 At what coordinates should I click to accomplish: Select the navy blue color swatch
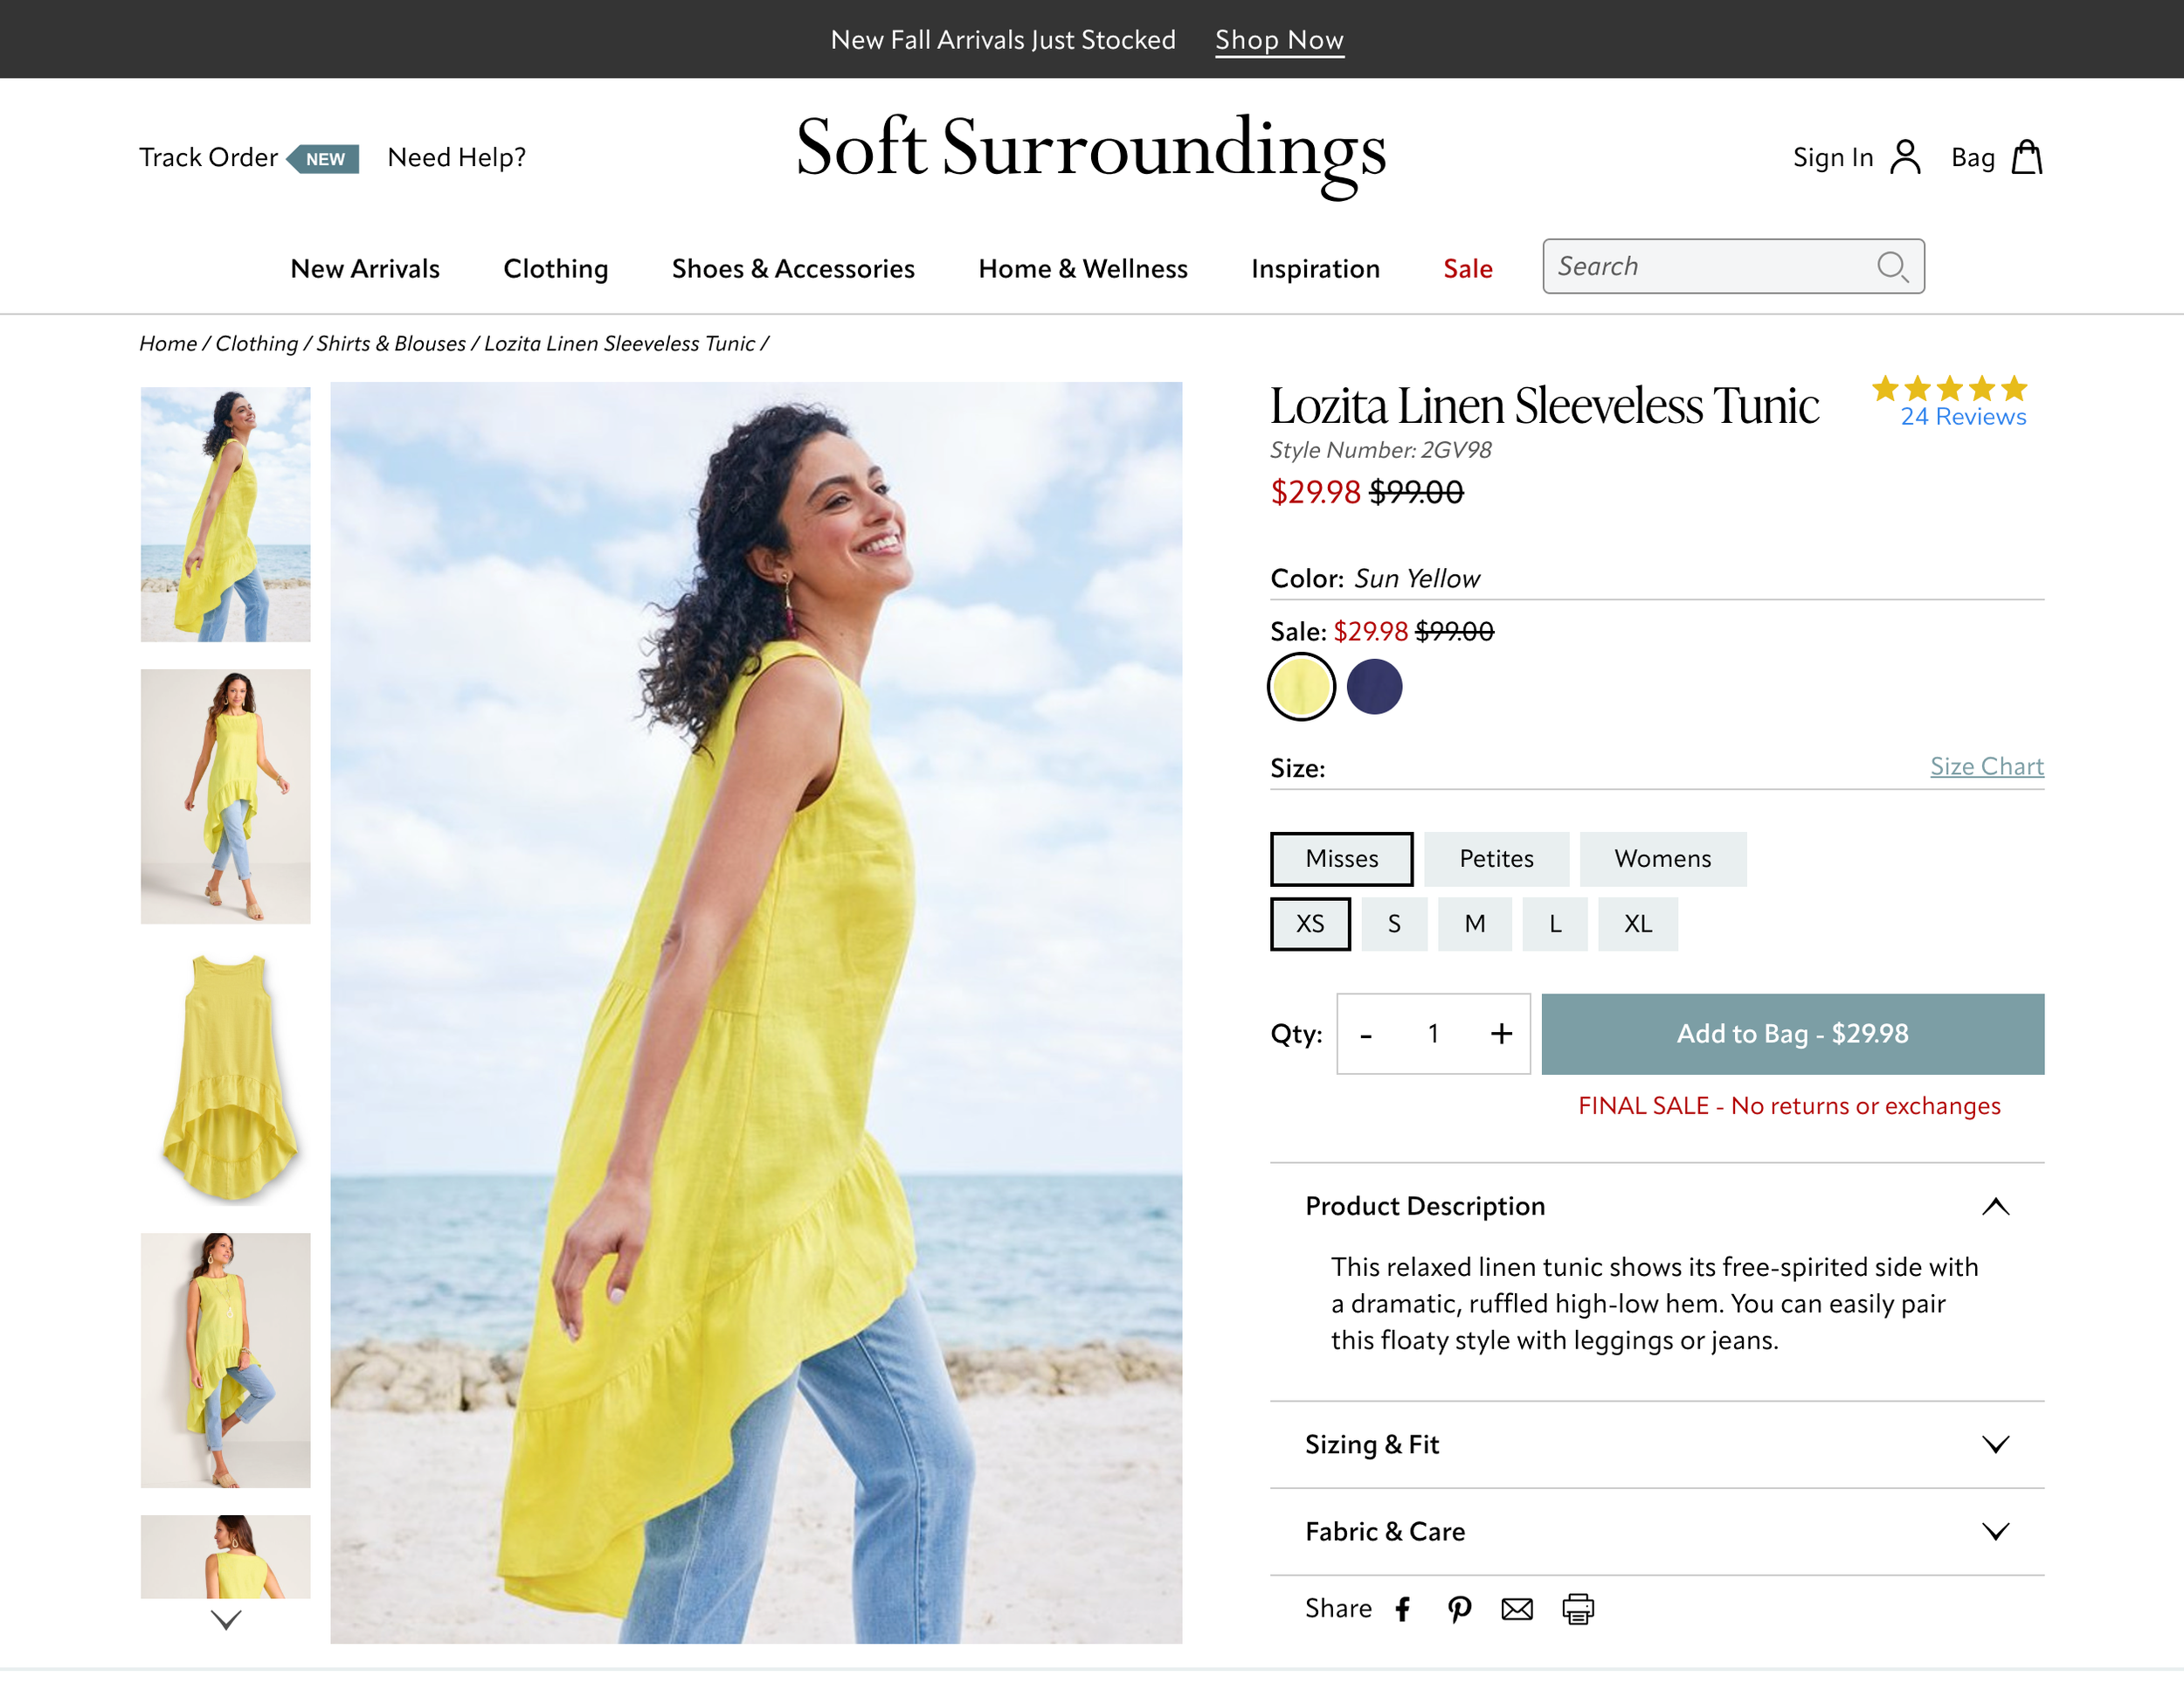point(1376,687)
